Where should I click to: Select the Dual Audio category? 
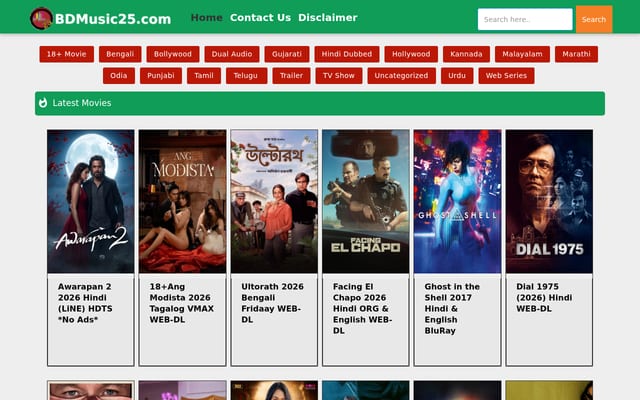(232, 54)
